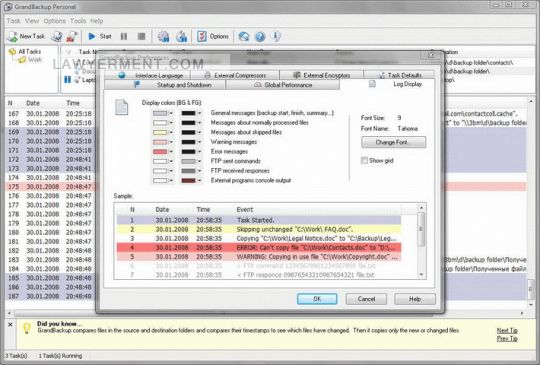This screenshot has width=540, height=365.
Task: Open the Options menu in the menu bar
Action: click(54, 21)
